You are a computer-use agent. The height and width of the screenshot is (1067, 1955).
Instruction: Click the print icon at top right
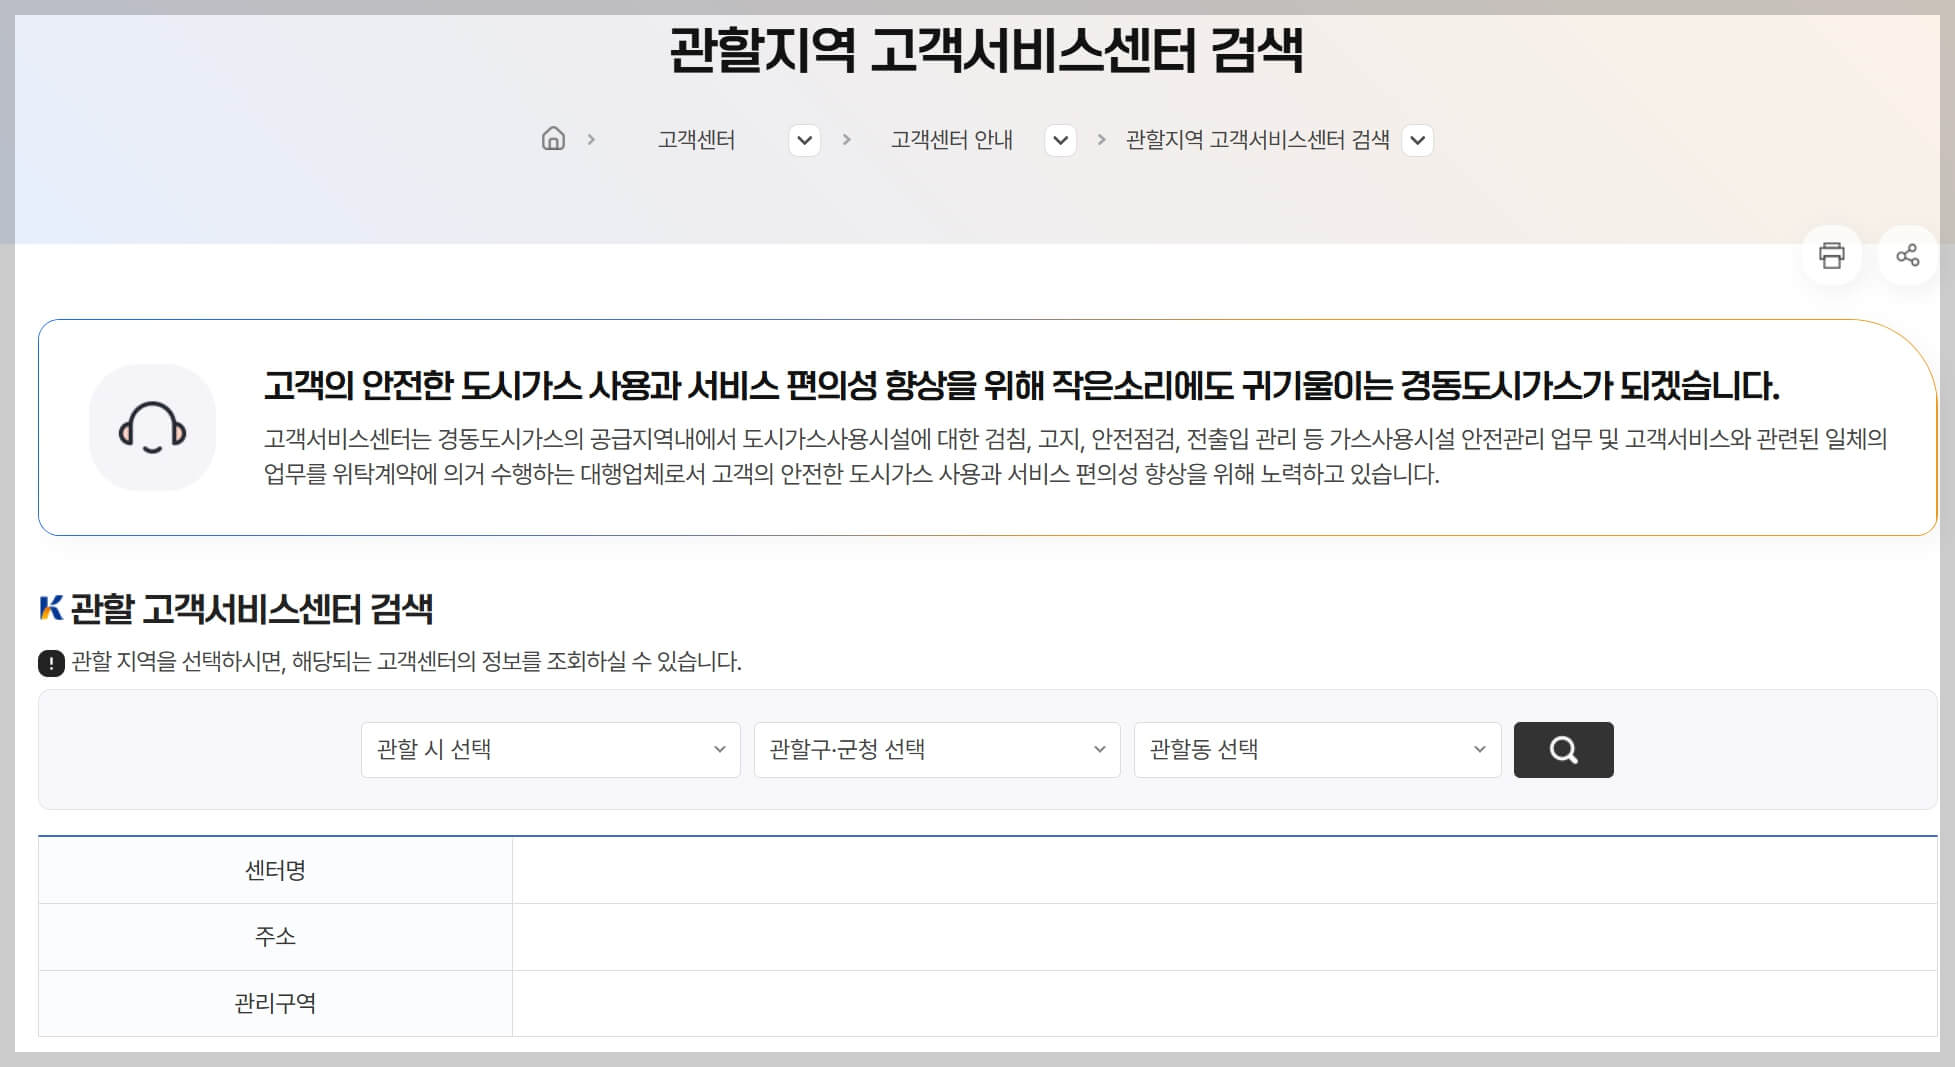(1833, 256)
